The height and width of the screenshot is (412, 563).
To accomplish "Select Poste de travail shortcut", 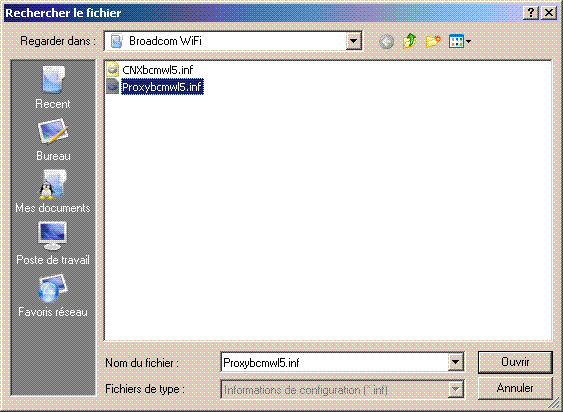I will (53, 244).
